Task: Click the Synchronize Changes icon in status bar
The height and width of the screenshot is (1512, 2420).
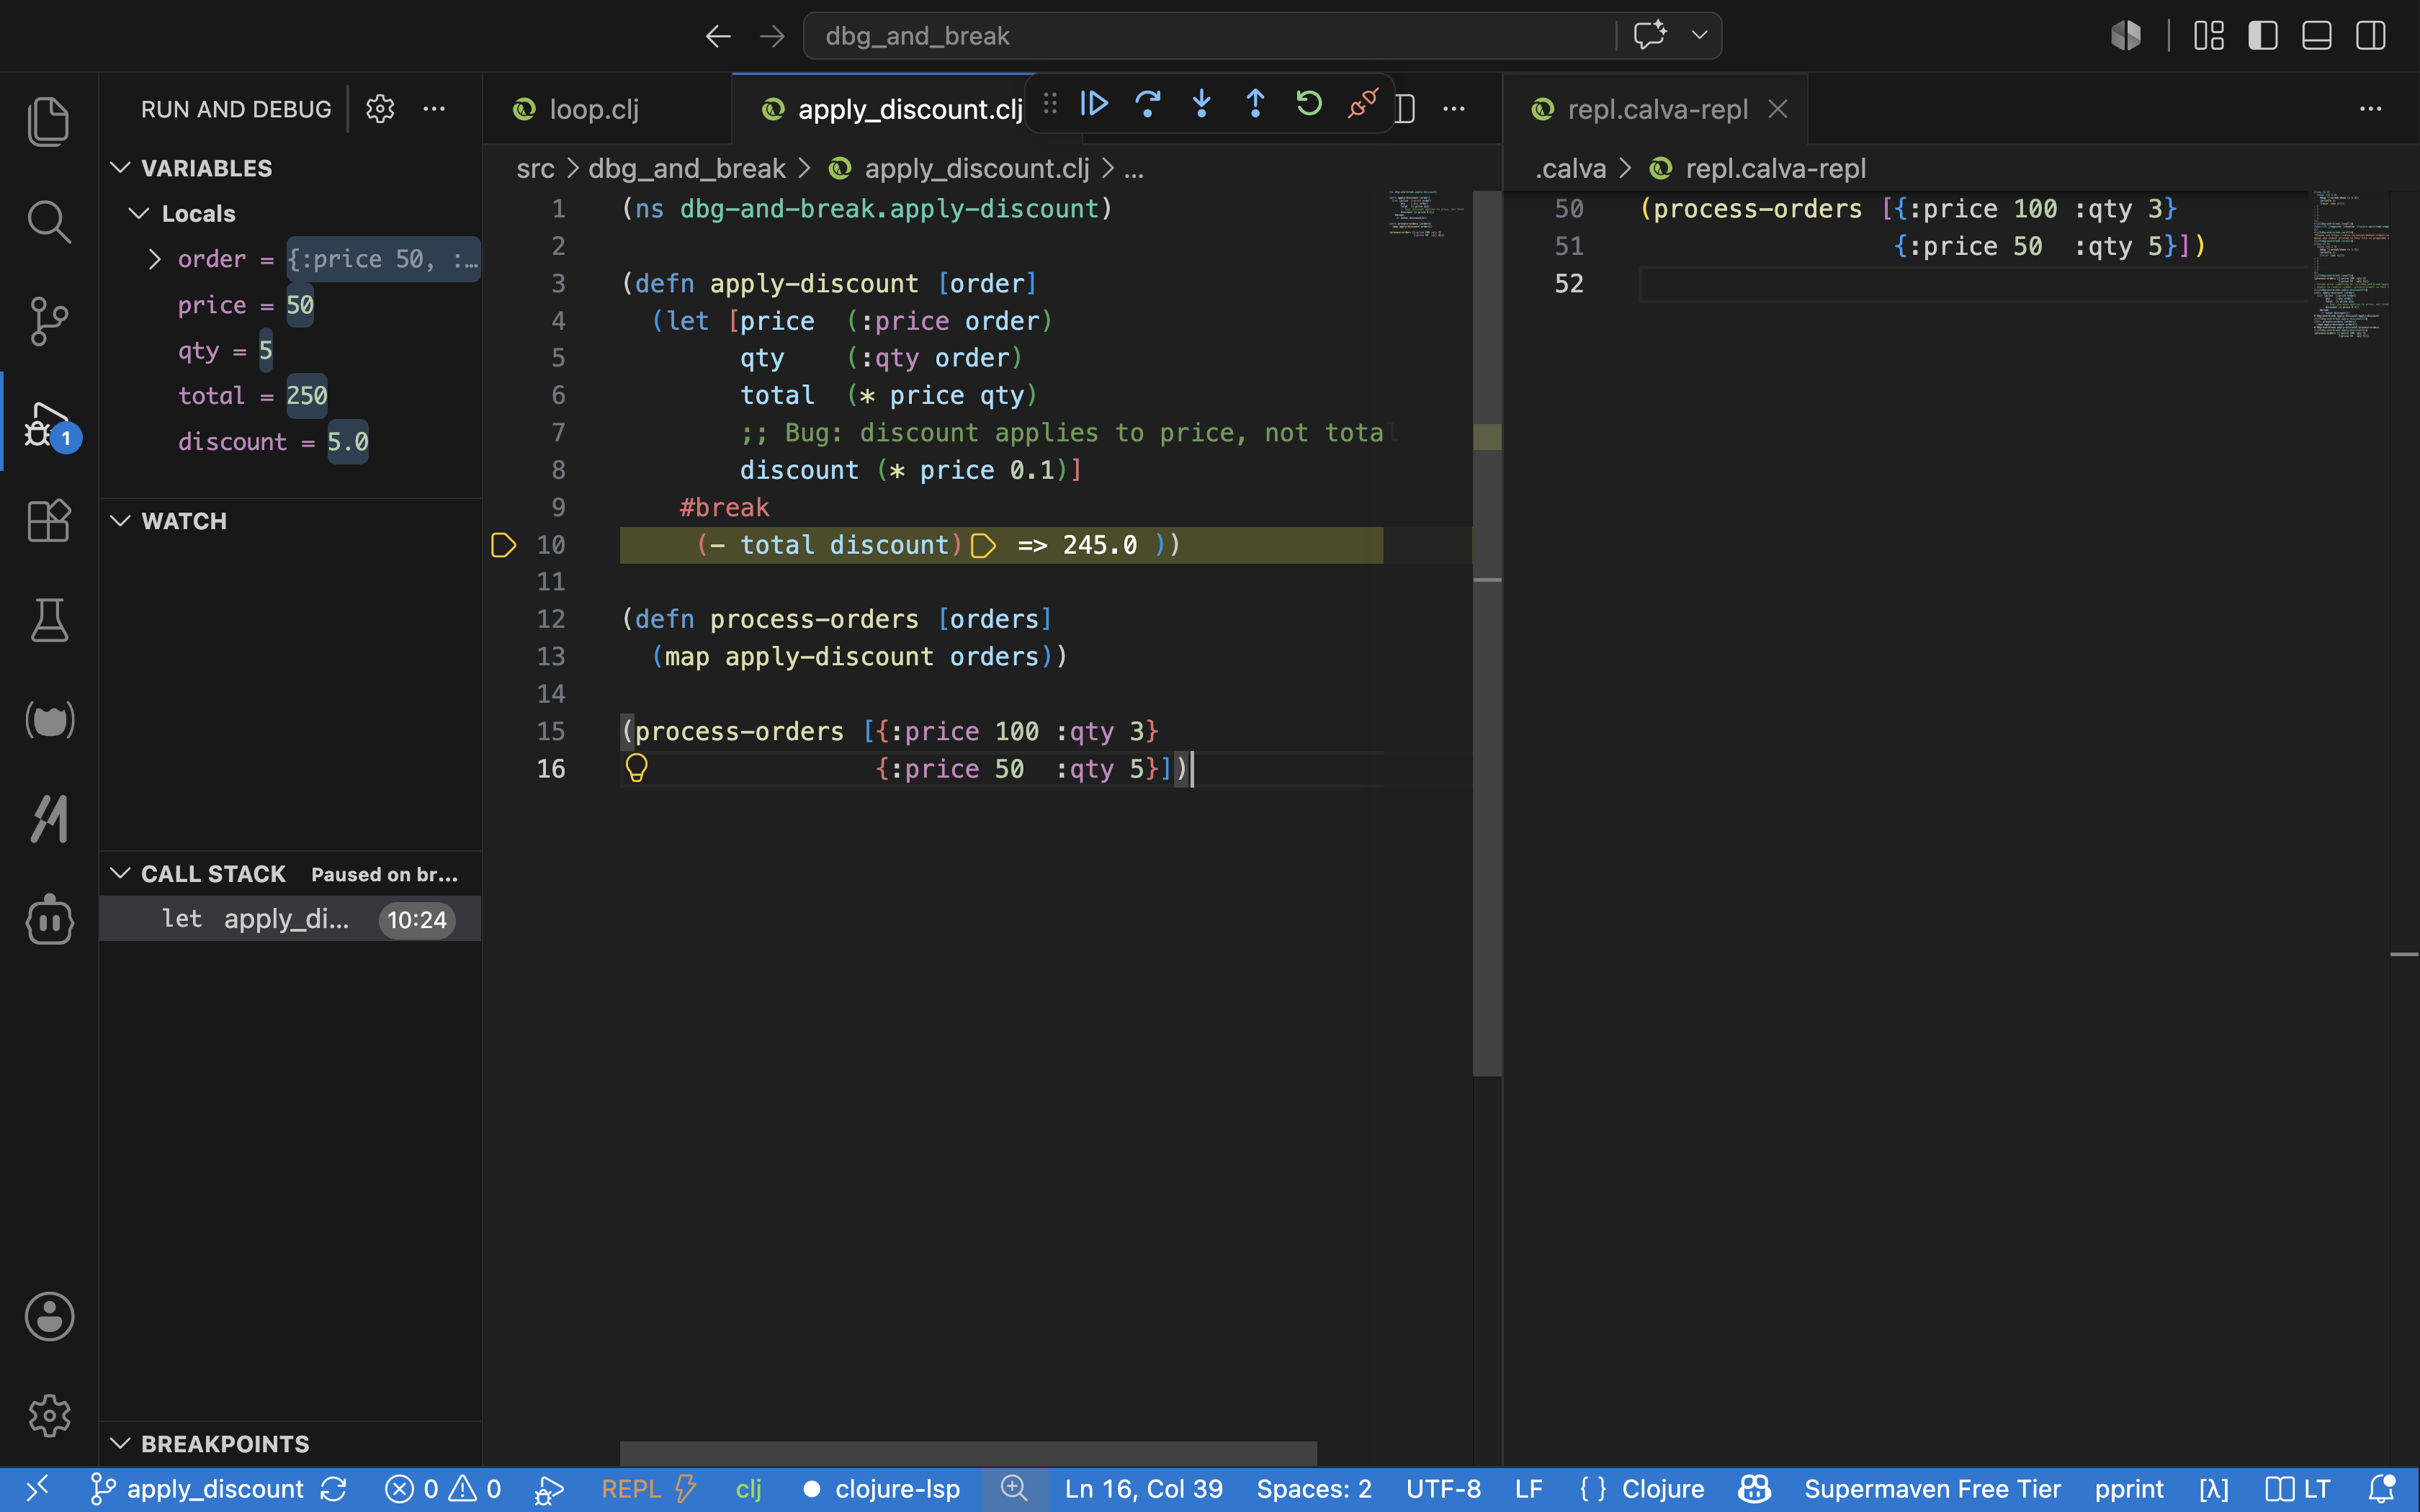Action: point(334,1489)
